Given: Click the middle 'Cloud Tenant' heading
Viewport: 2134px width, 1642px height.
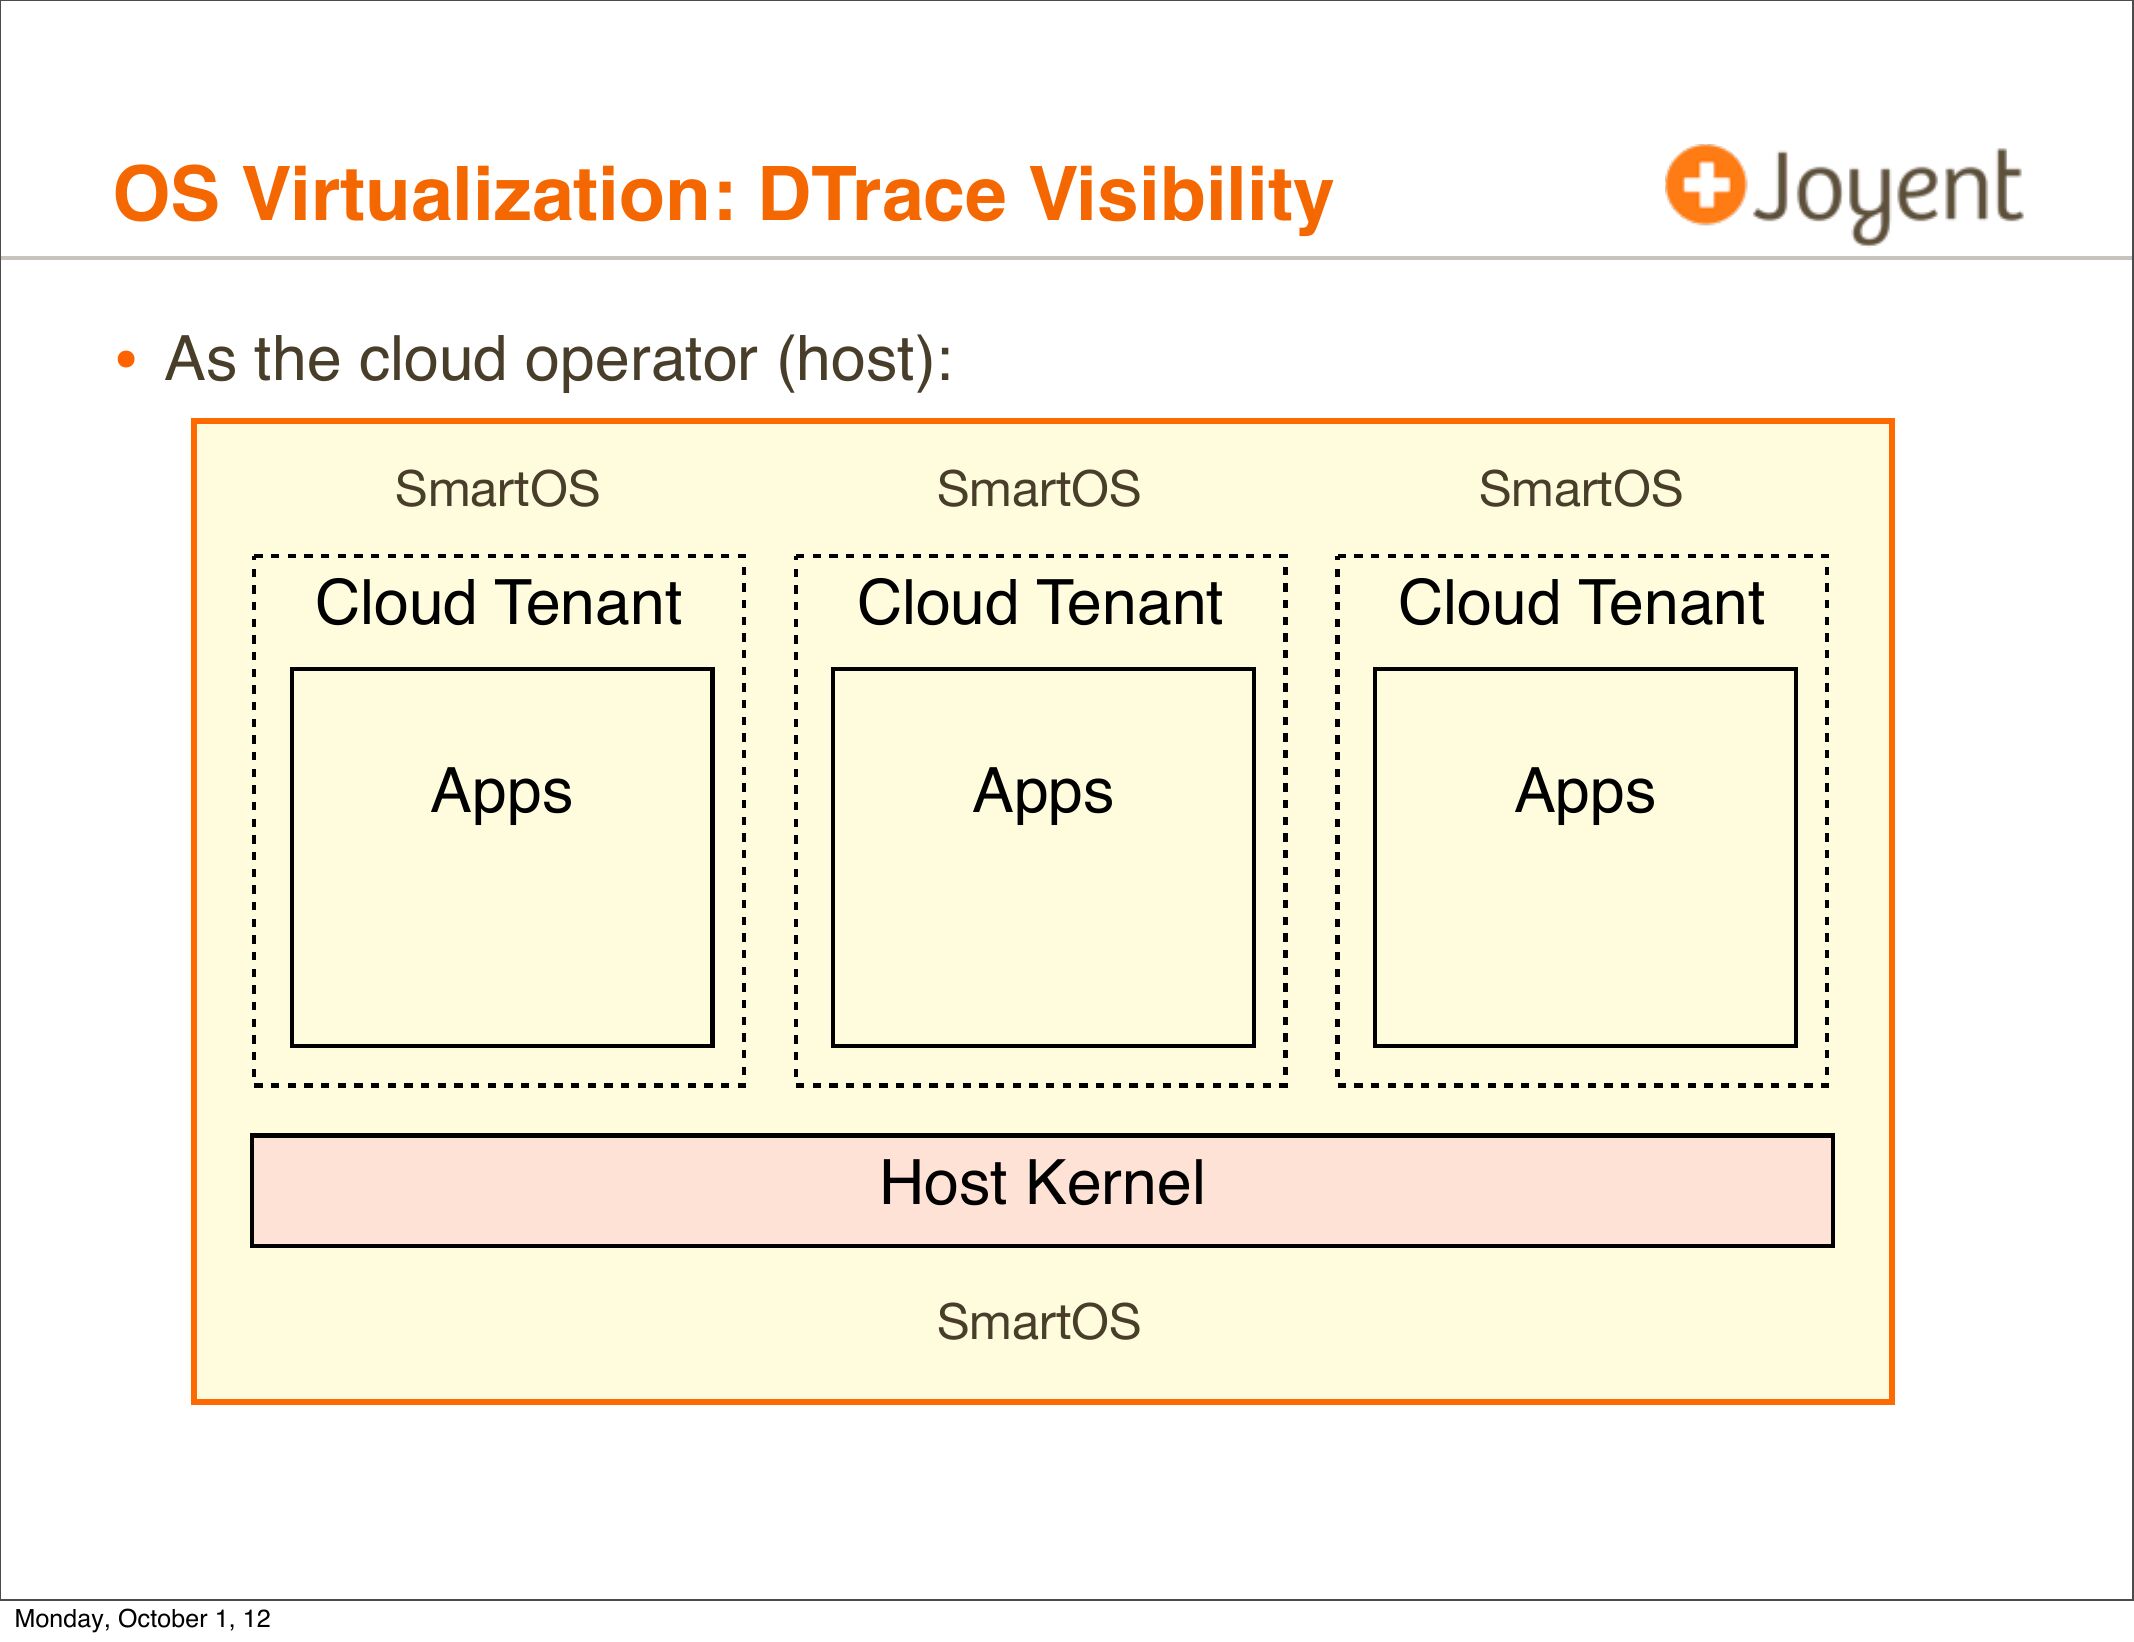Looking at the screenshot, I should (1039, 603).
